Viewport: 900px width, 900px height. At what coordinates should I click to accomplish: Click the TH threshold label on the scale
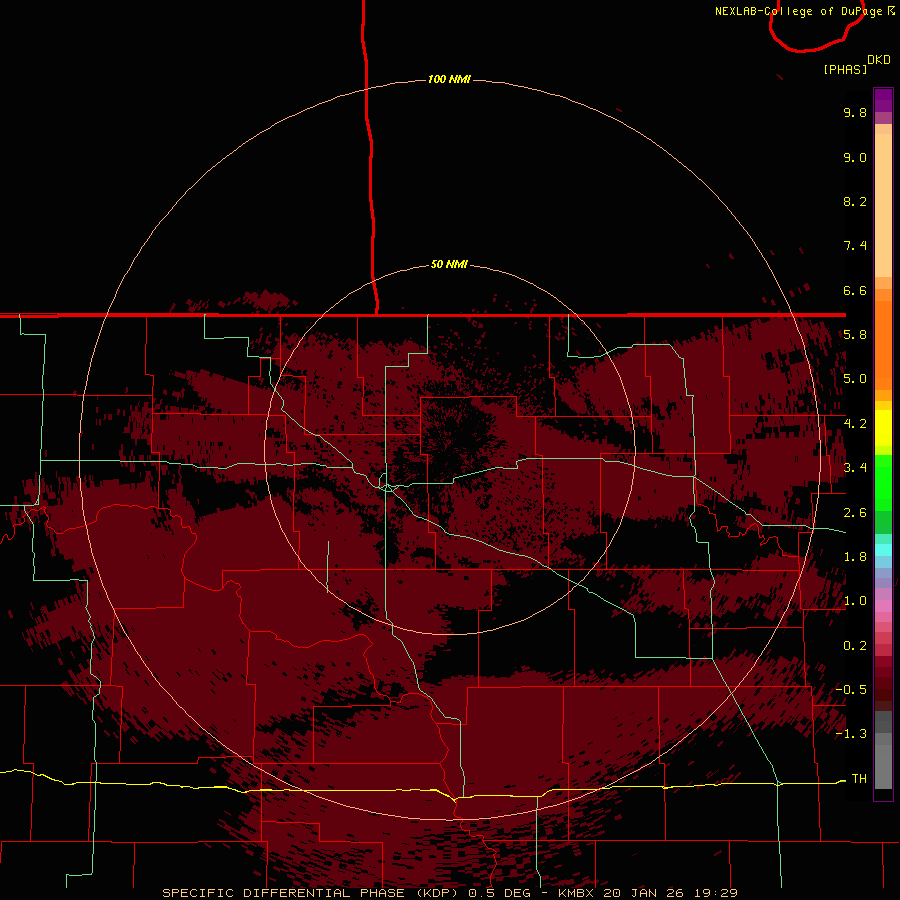[x=859, y=779]
